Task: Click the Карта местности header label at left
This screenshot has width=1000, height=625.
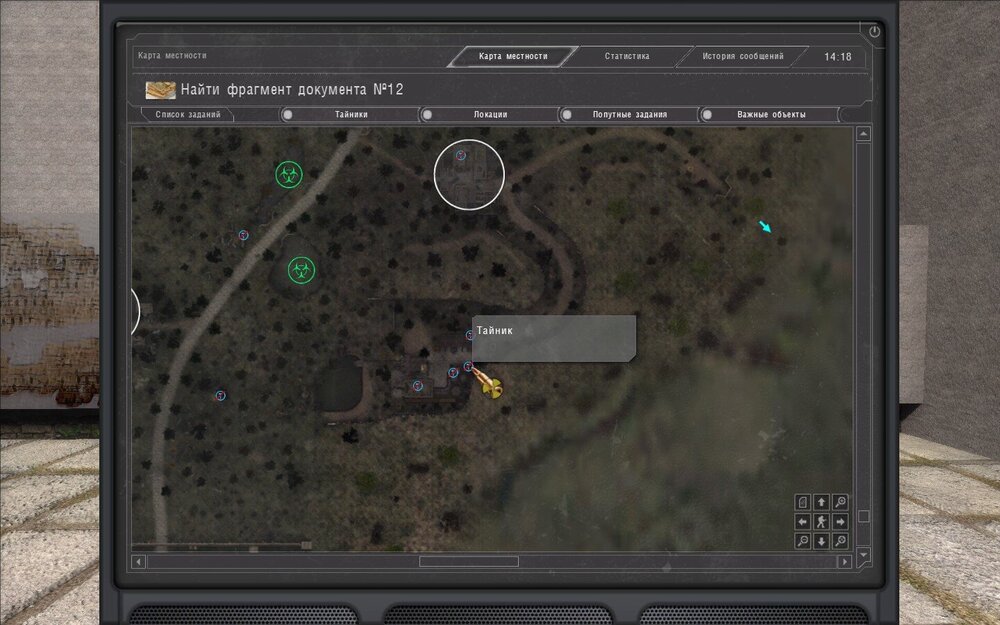Action: [x=172, y=55]
